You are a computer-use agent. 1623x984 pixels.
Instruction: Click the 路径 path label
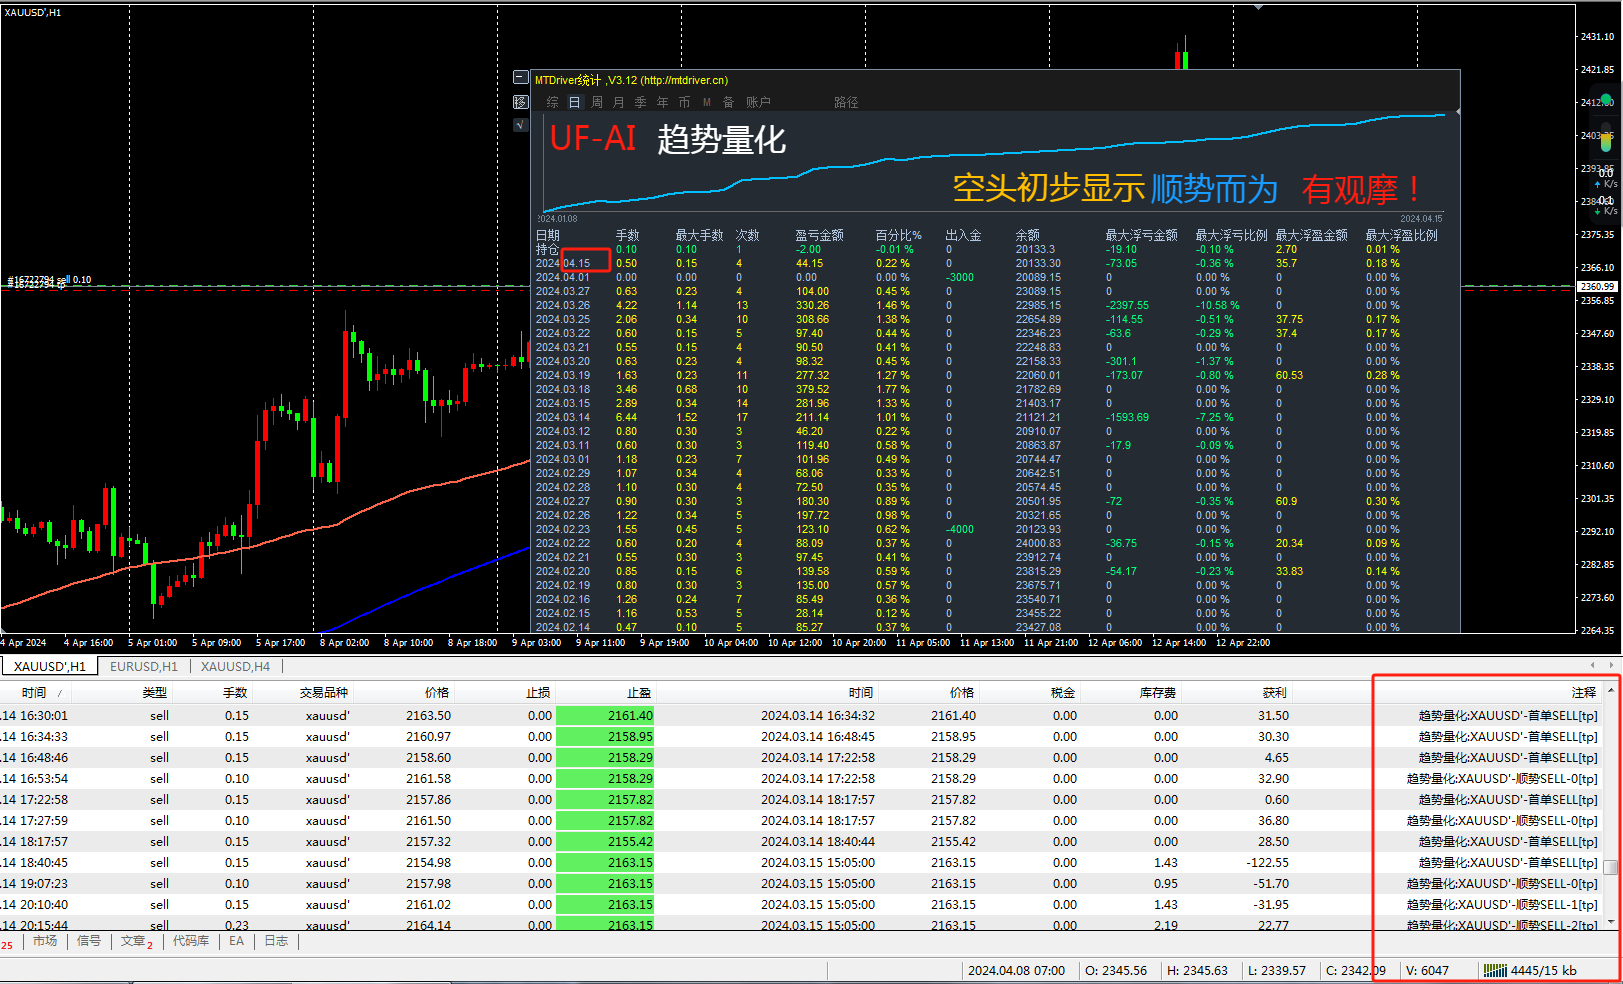(846, 102)
